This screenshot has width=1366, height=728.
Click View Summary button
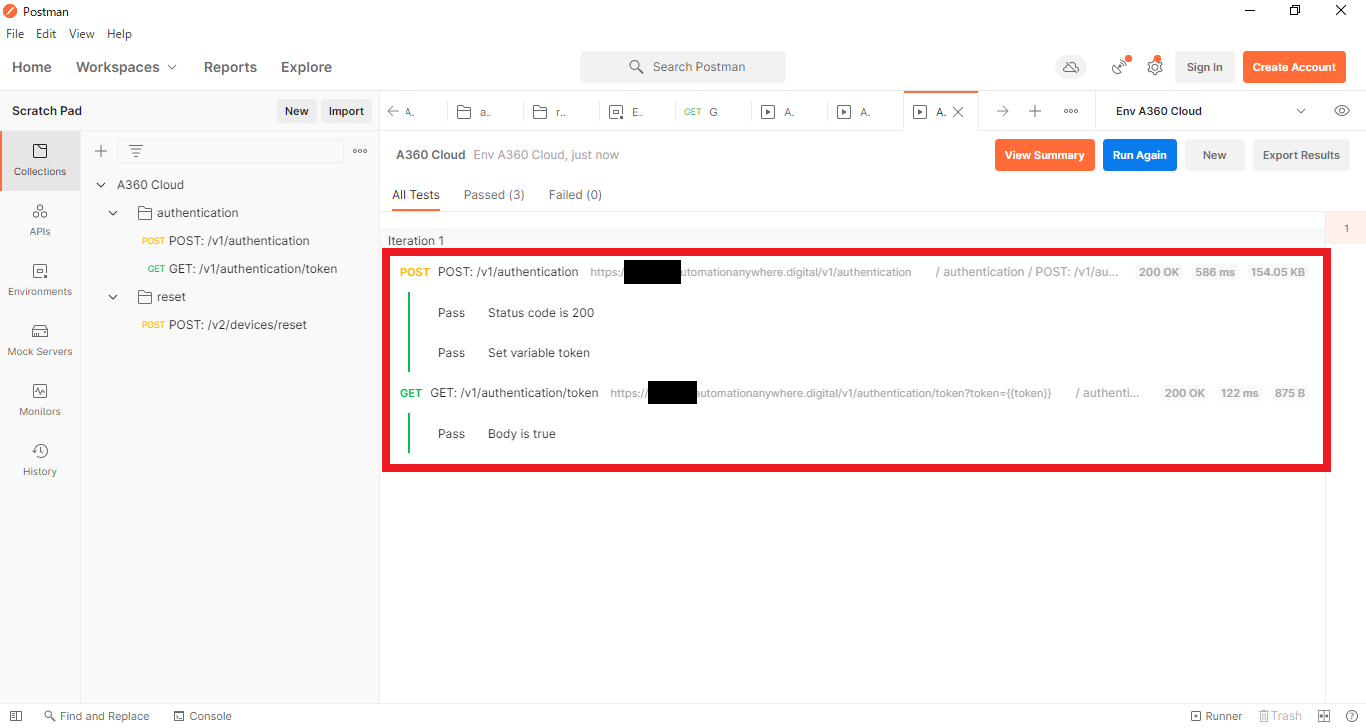(x=1044, y=155)
